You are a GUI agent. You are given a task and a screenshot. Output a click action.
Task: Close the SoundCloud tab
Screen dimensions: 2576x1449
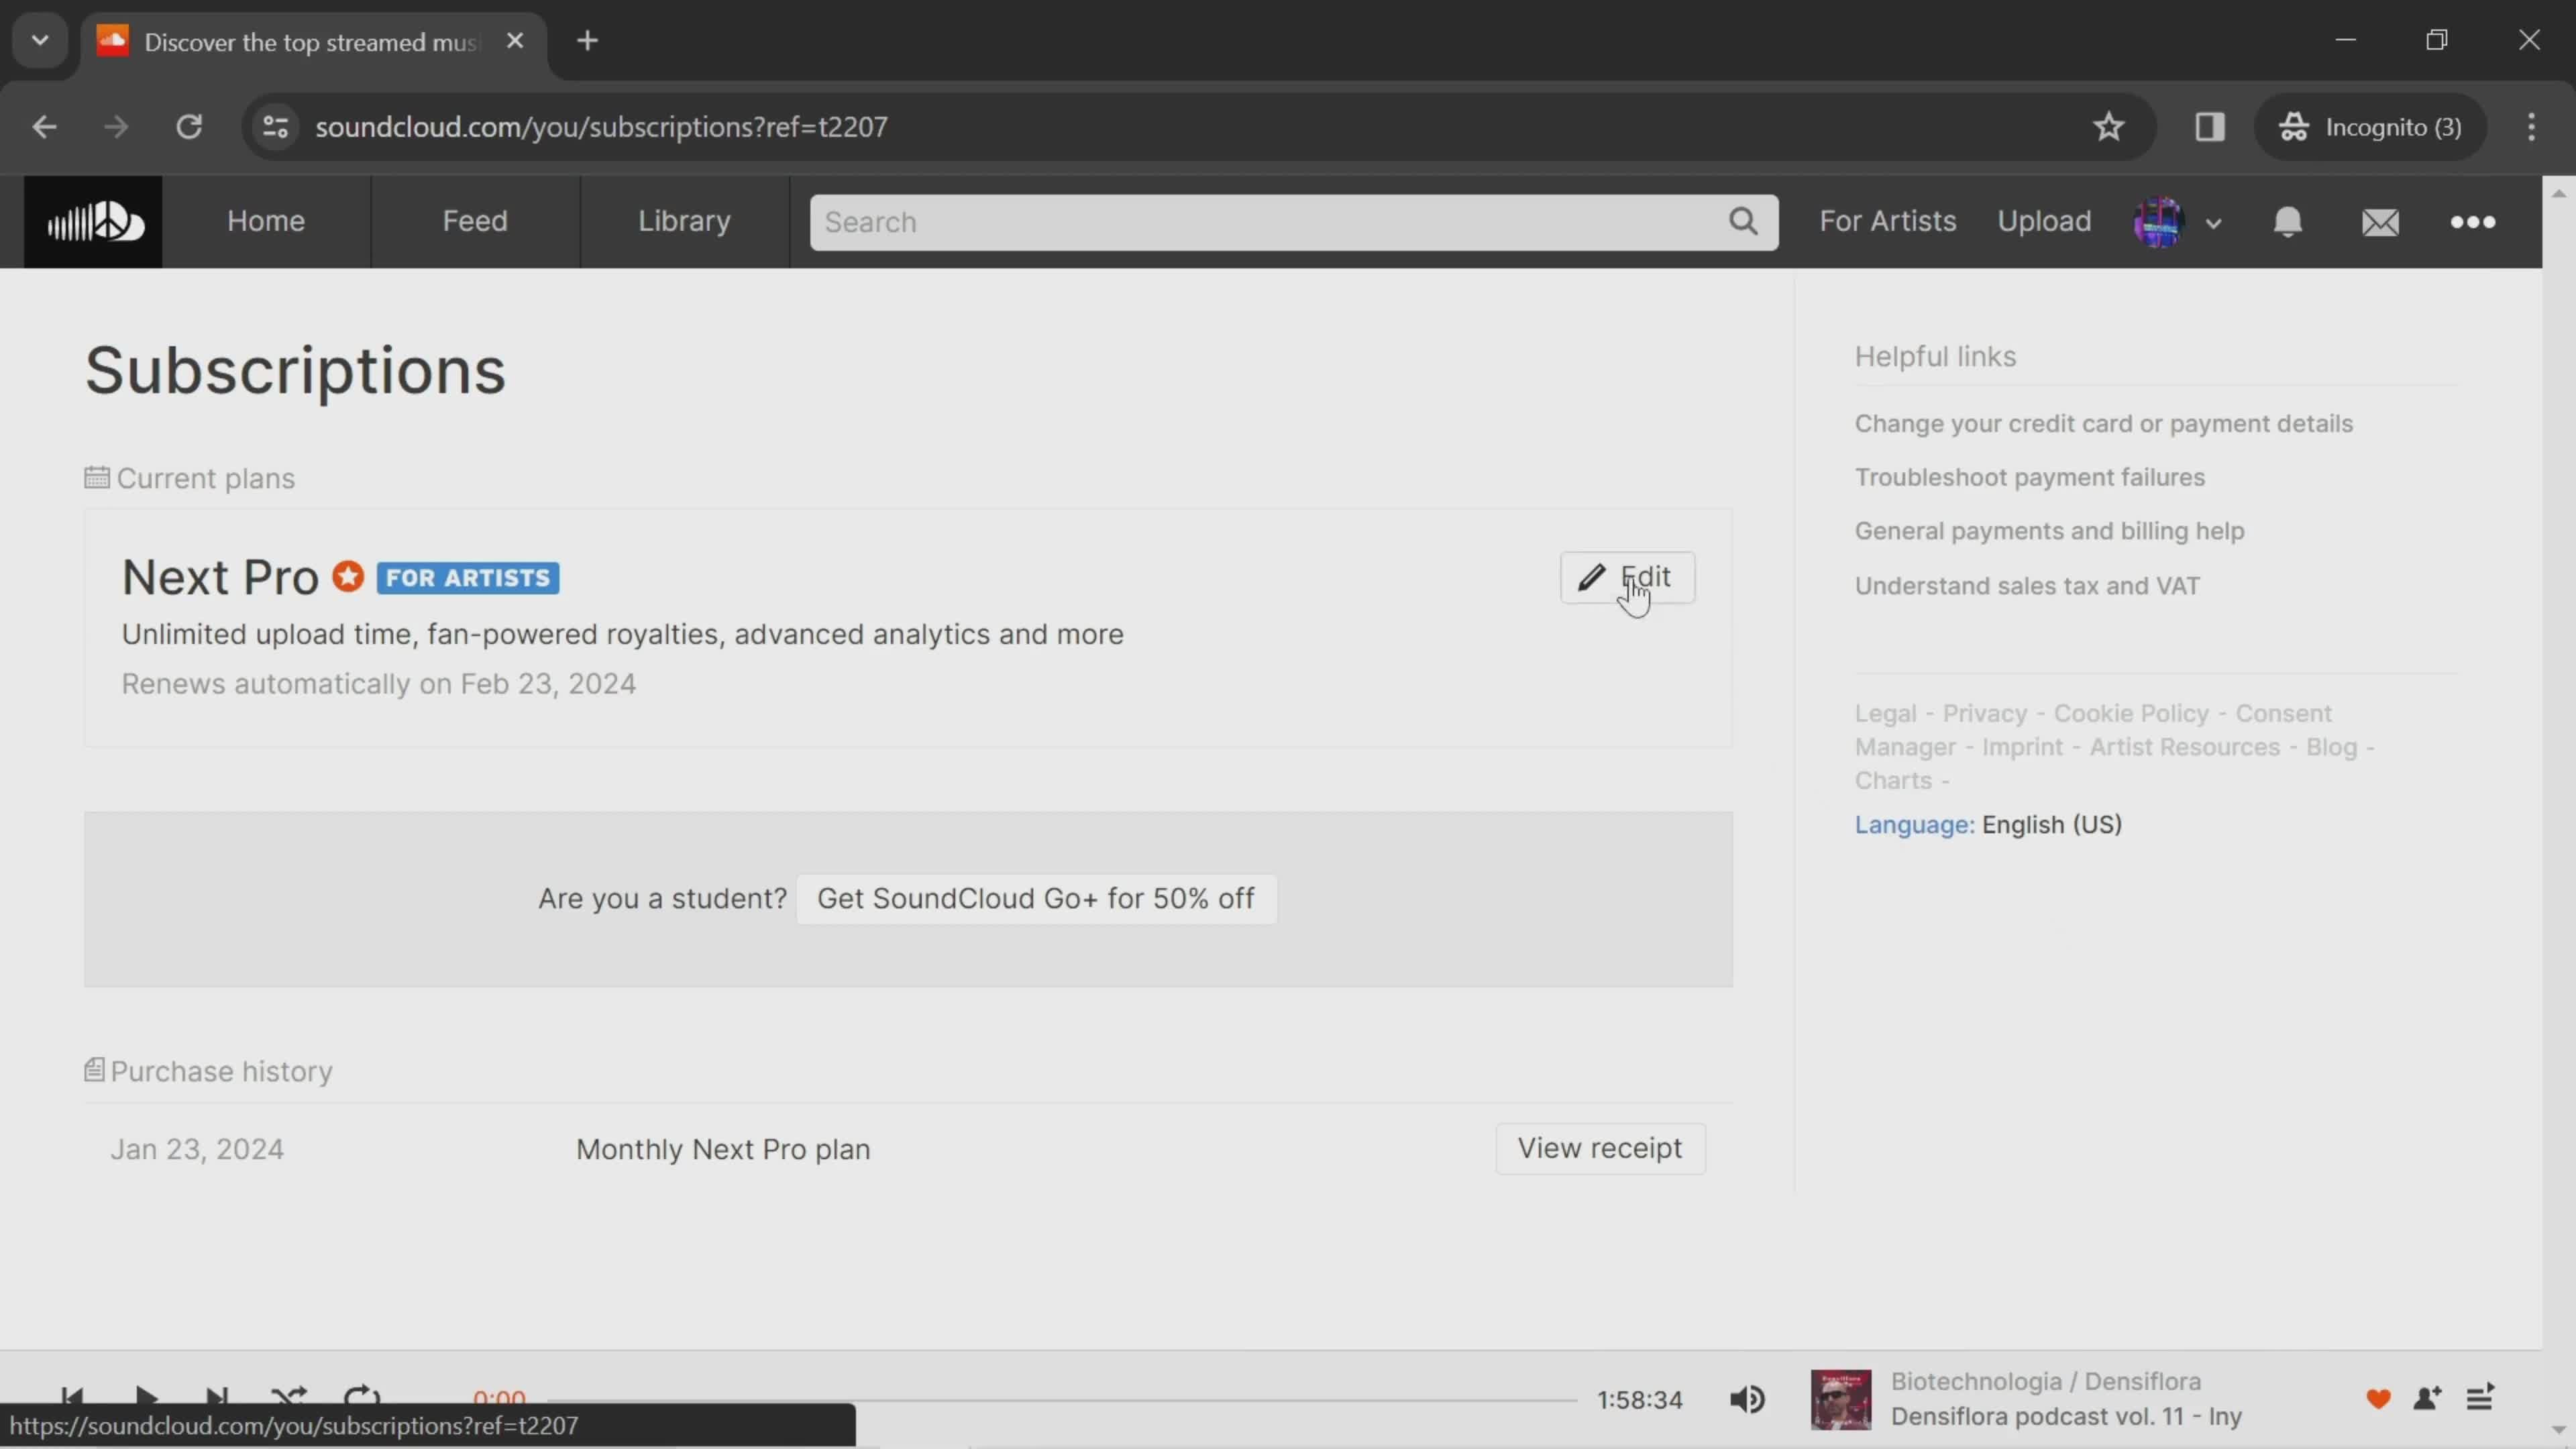[515, 41]
